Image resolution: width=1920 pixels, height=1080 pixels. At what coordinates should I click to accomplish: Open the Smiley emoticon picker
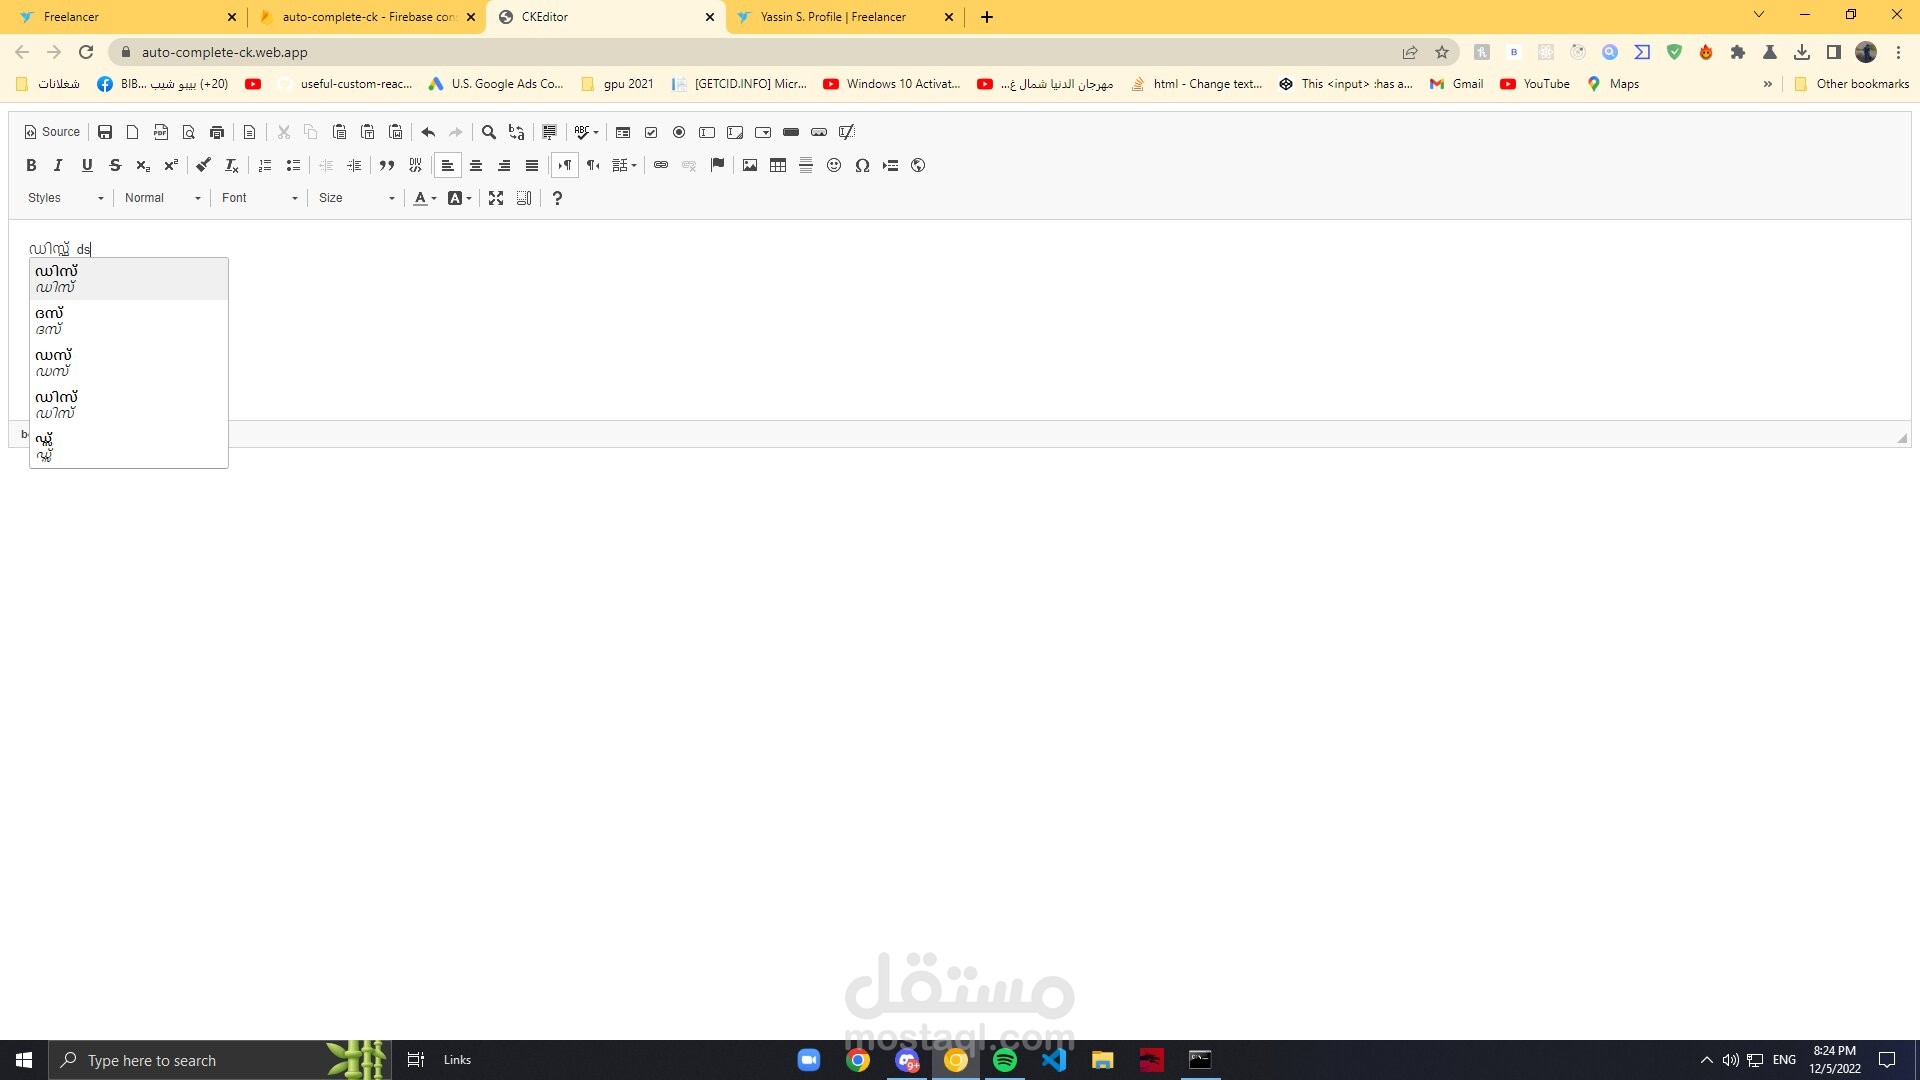pos(834,165)
